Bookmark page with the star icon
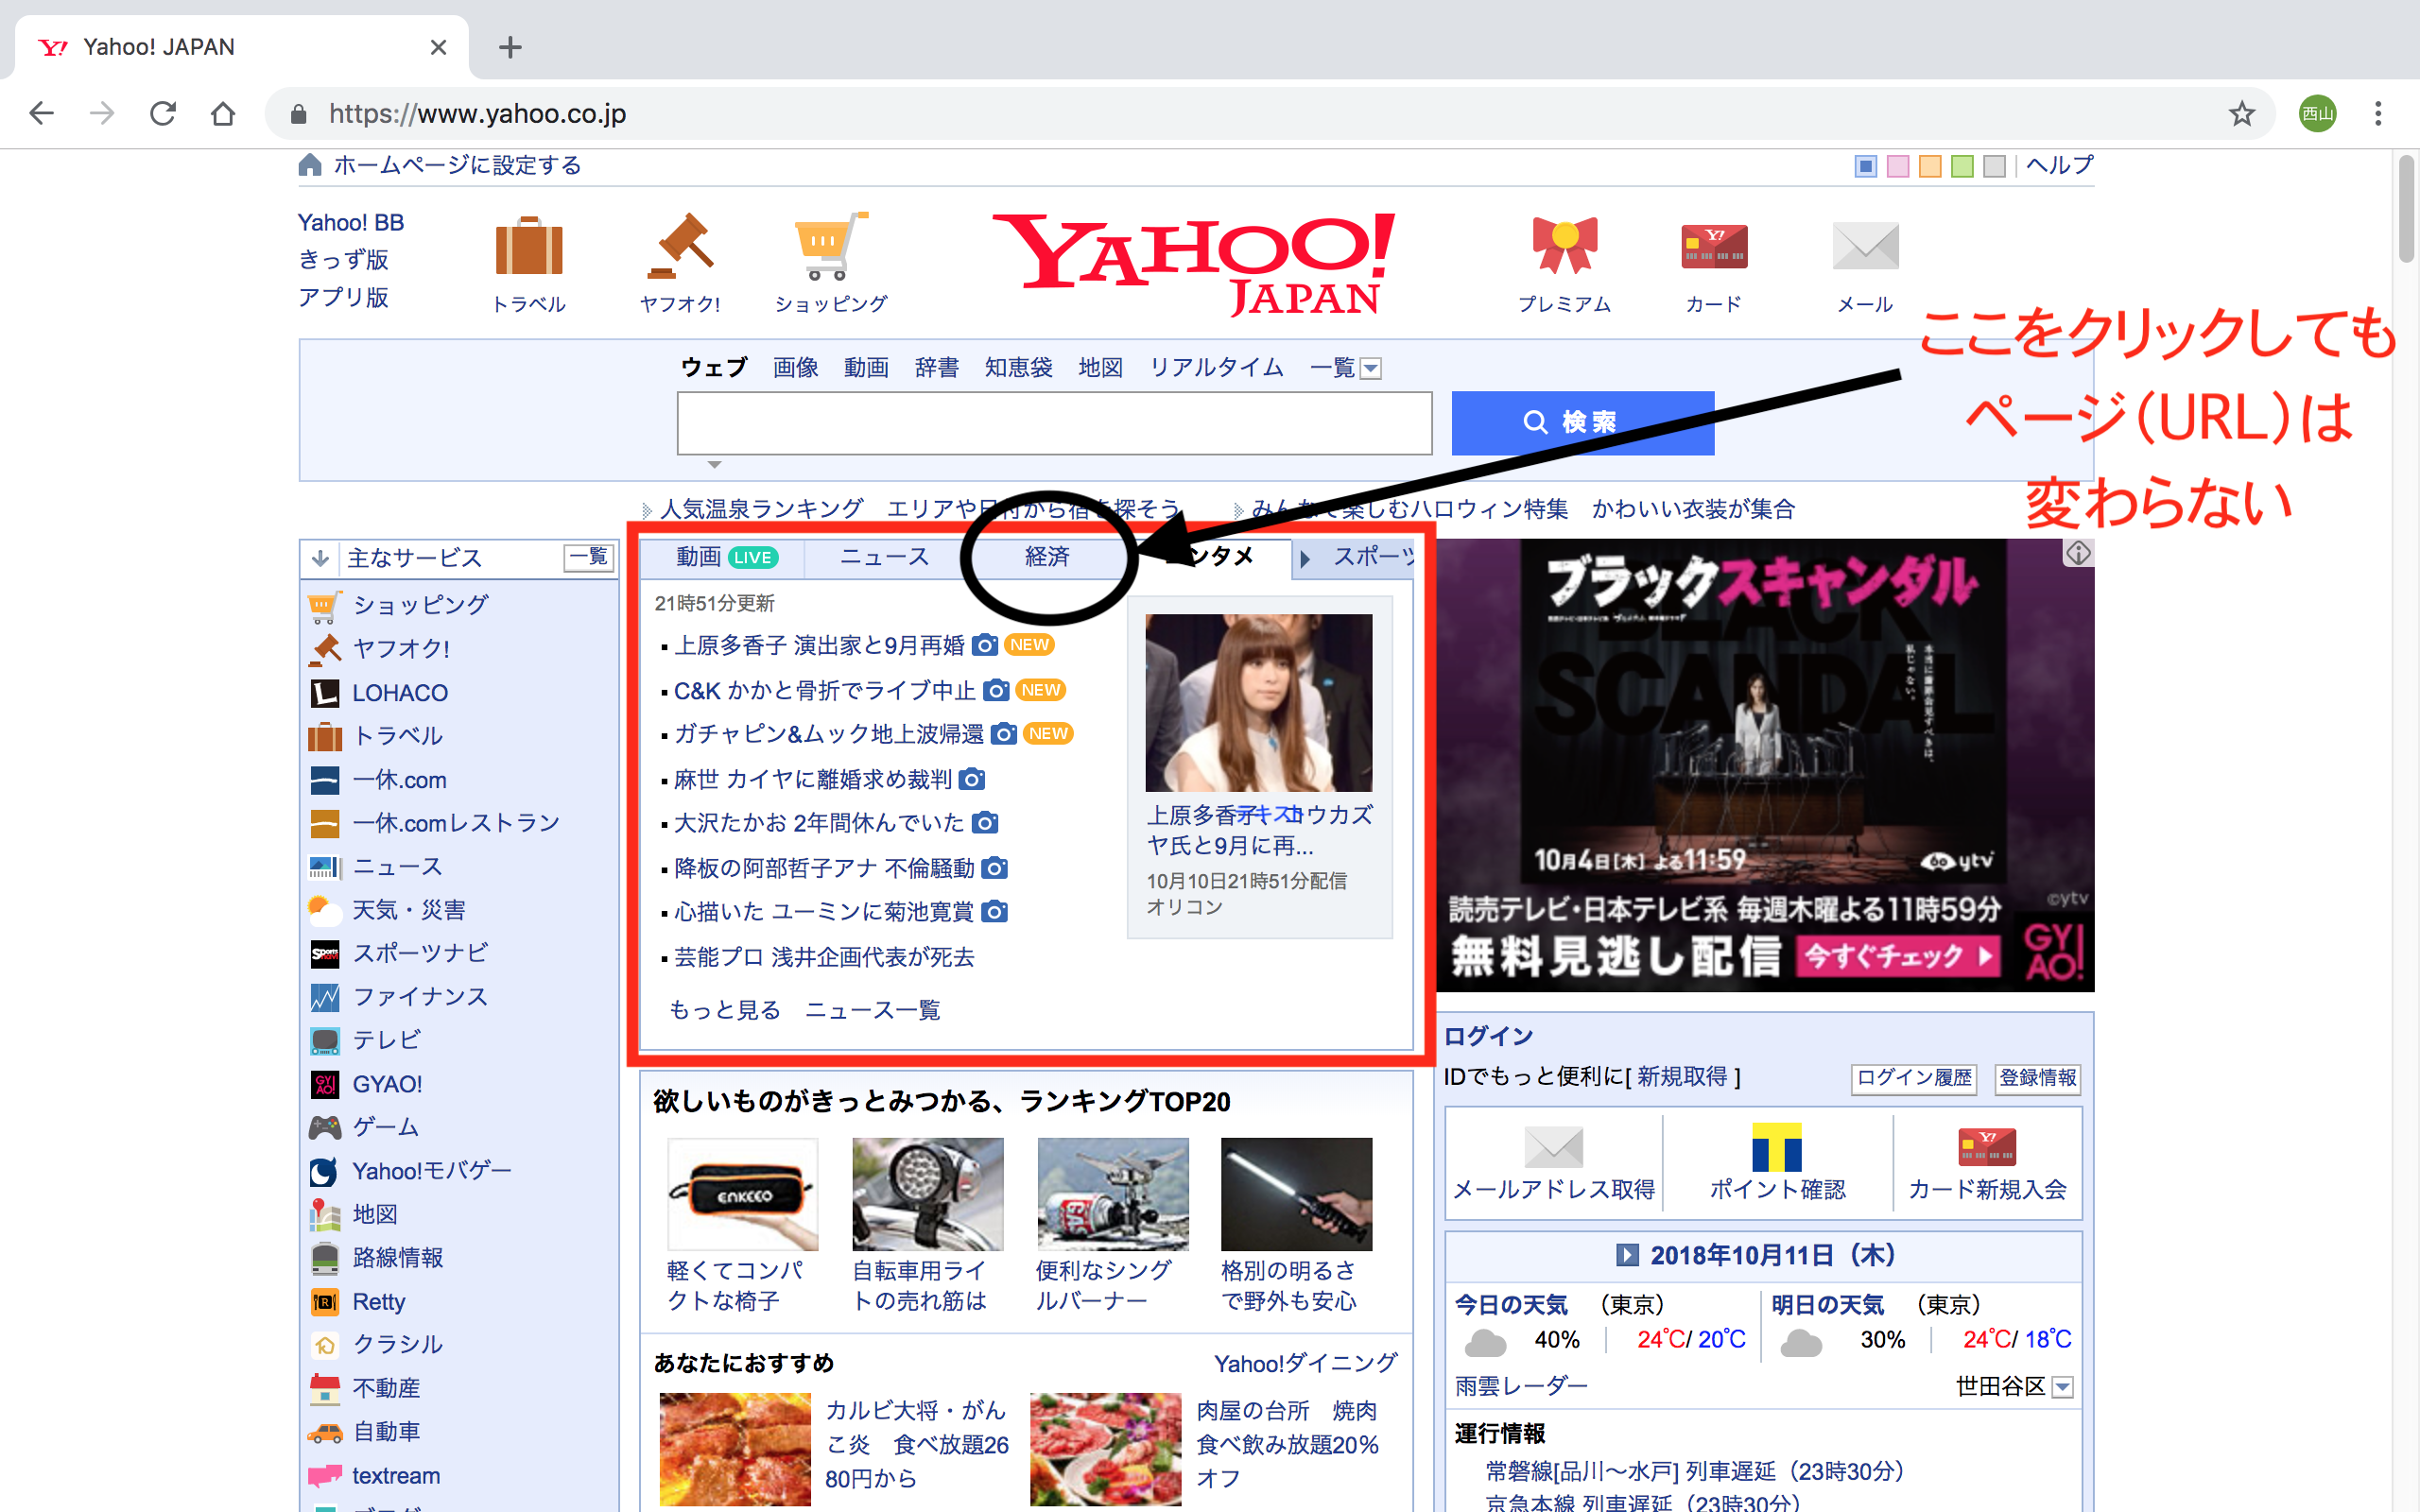The height and width of the screenshot is (1512, 2420). coord(2241,113)
